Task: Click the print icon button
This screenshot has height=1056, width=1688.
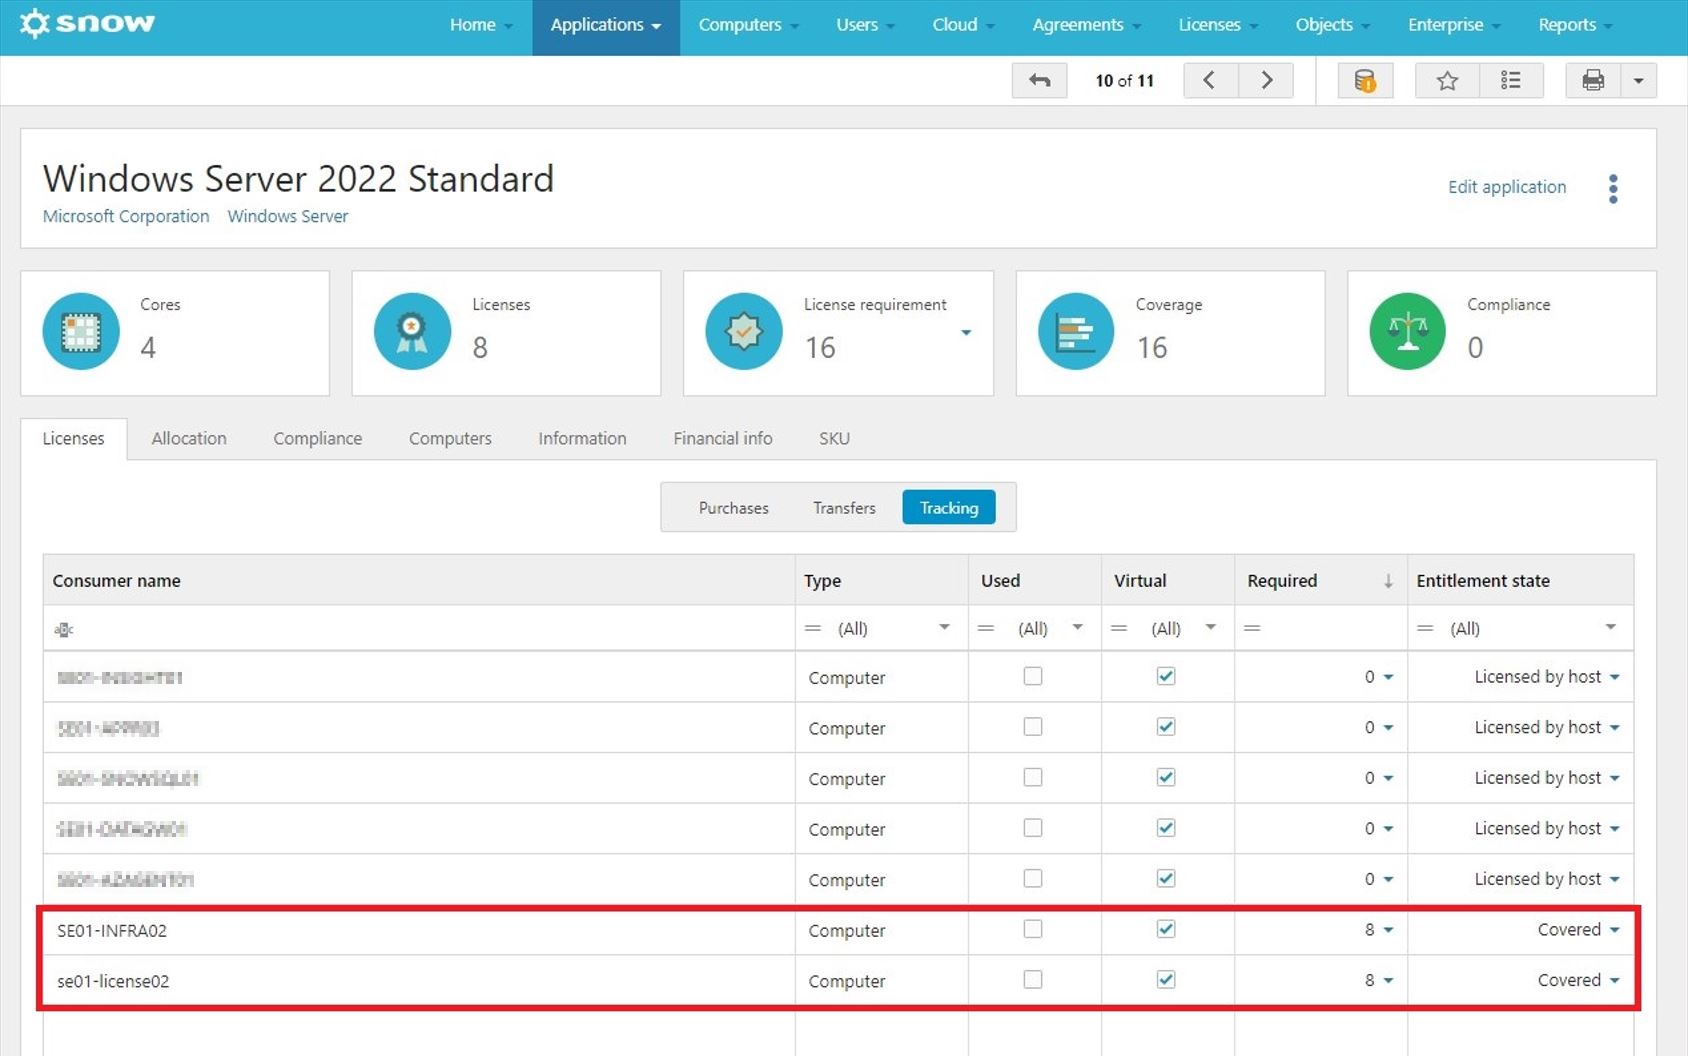Action: coord(1593,81)
